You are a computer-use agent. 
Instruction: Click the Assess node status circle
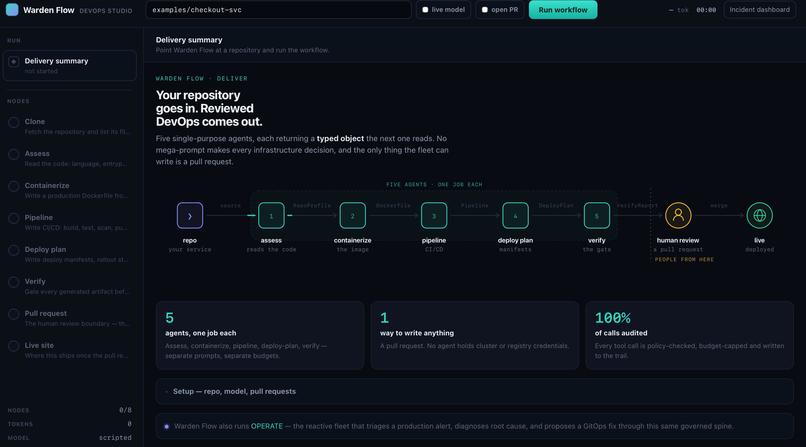(14, 154)
